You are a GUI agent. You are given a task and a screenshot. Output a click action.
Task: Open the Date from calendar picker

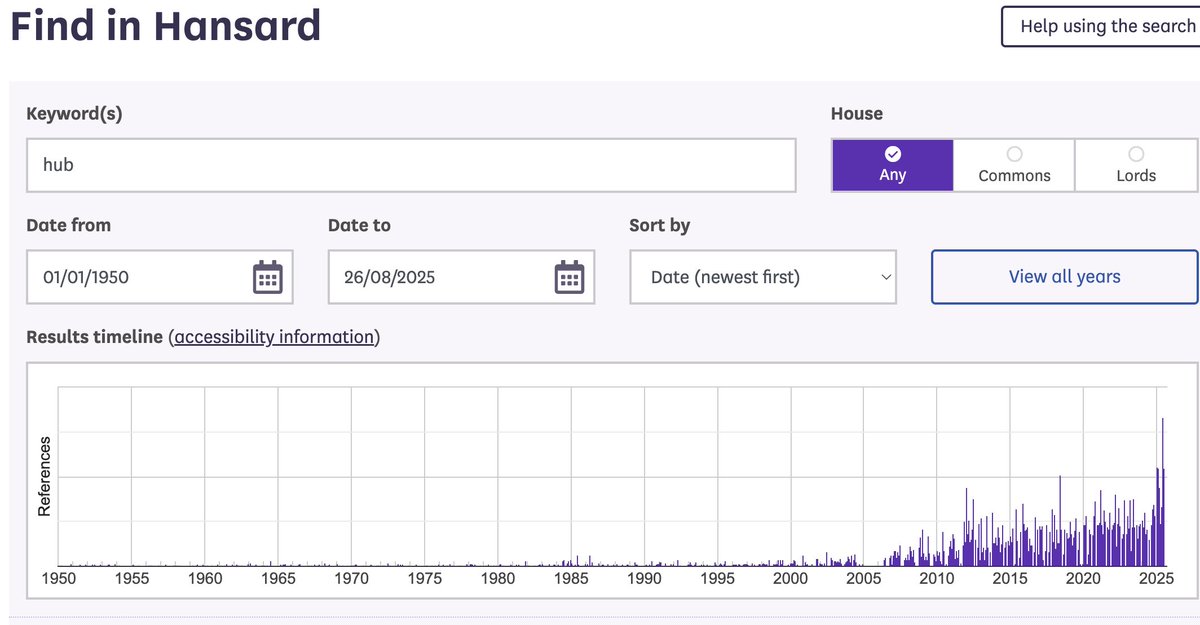tap(267, 277)
